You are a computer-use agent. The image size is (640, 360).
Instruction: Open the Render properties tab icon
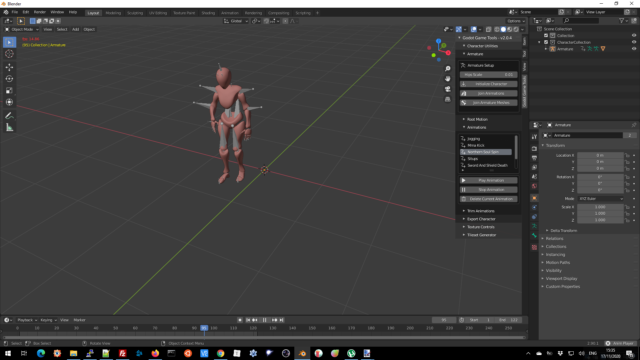pos(534,149)
